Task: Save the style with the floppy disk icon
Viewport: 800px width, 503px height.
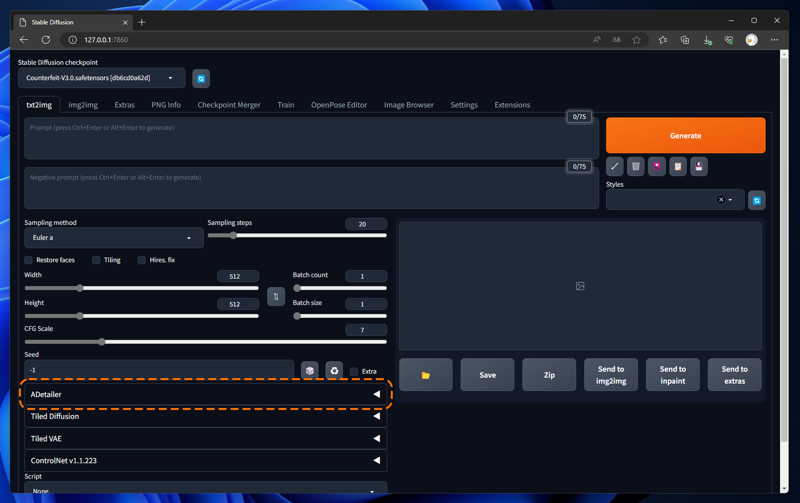Action: pos(699,166)
